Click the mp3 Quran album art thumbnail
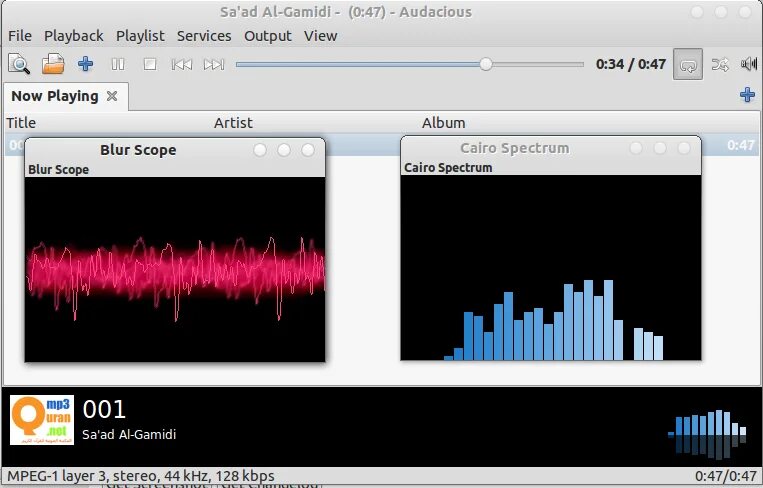763x488 pixels. pyautogui.click(x=42, y=420)
